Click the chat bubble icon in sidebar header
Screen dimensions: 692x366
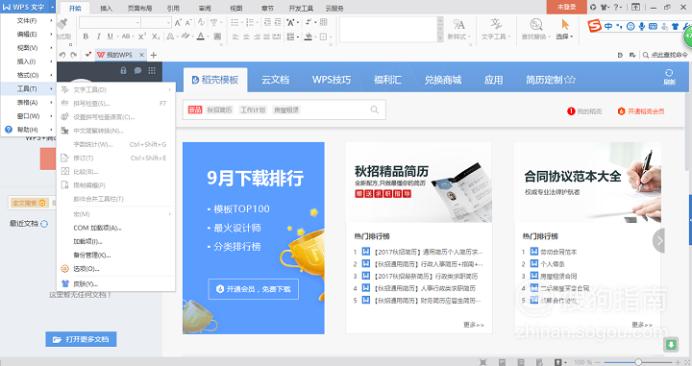pos(138,70)
